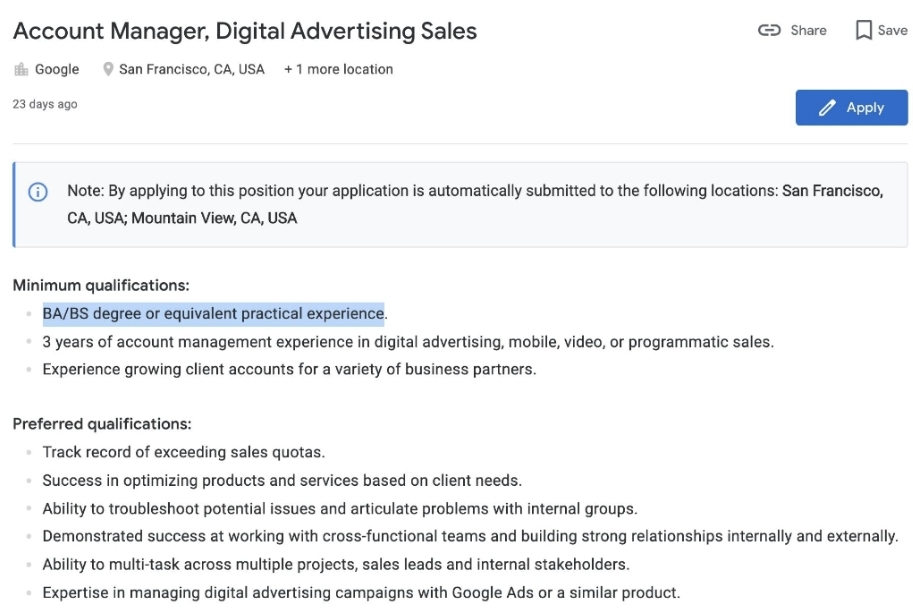Click the Share text label
The image size is (913, 608).
point(808,30)
